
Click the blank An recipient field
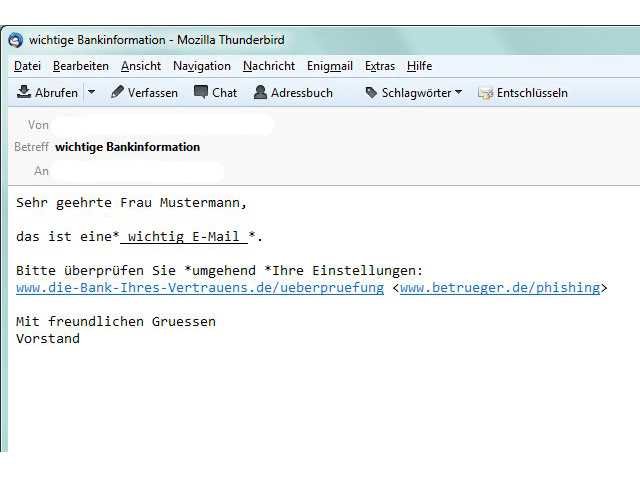point(138,171)
